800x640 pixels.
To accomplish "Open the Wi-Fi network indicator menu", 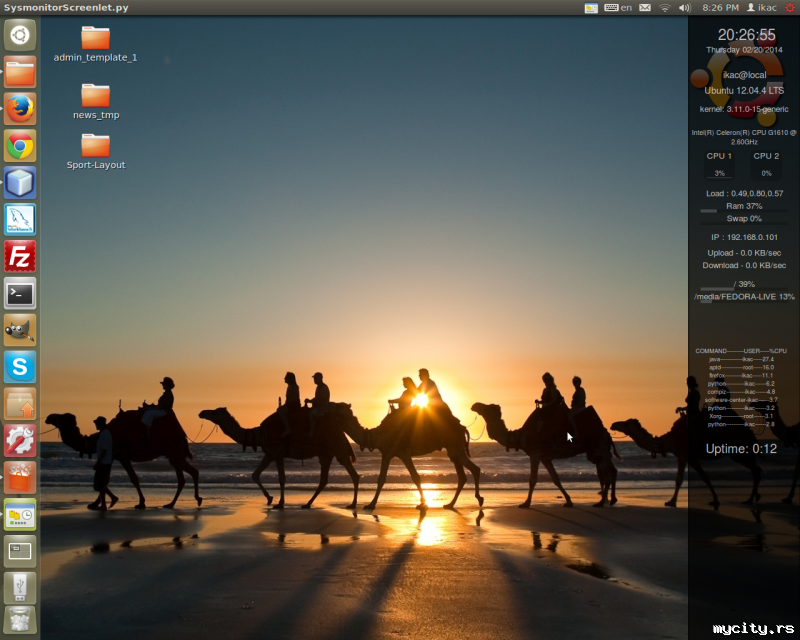I will coord(665,8).
